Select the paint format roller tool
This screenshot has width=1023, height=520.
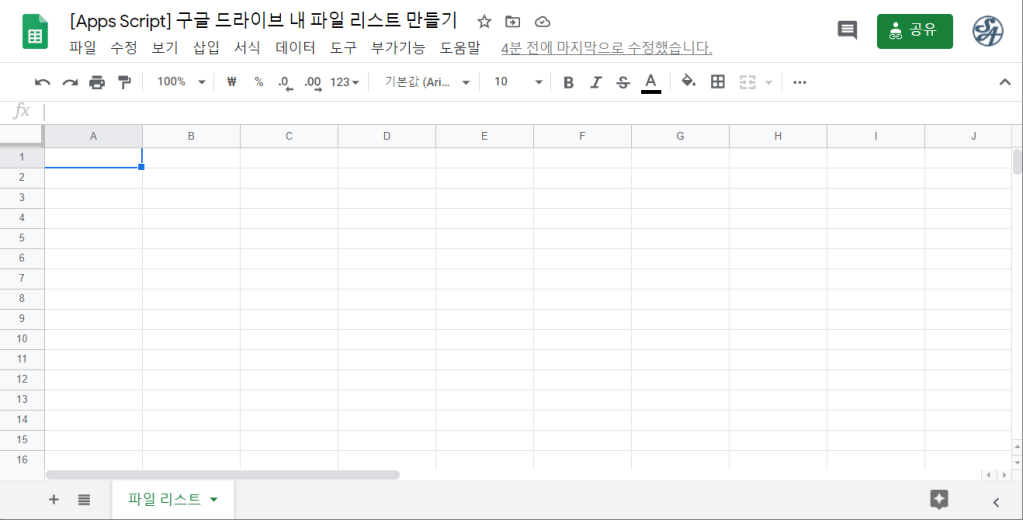click(x=124, y=82)
